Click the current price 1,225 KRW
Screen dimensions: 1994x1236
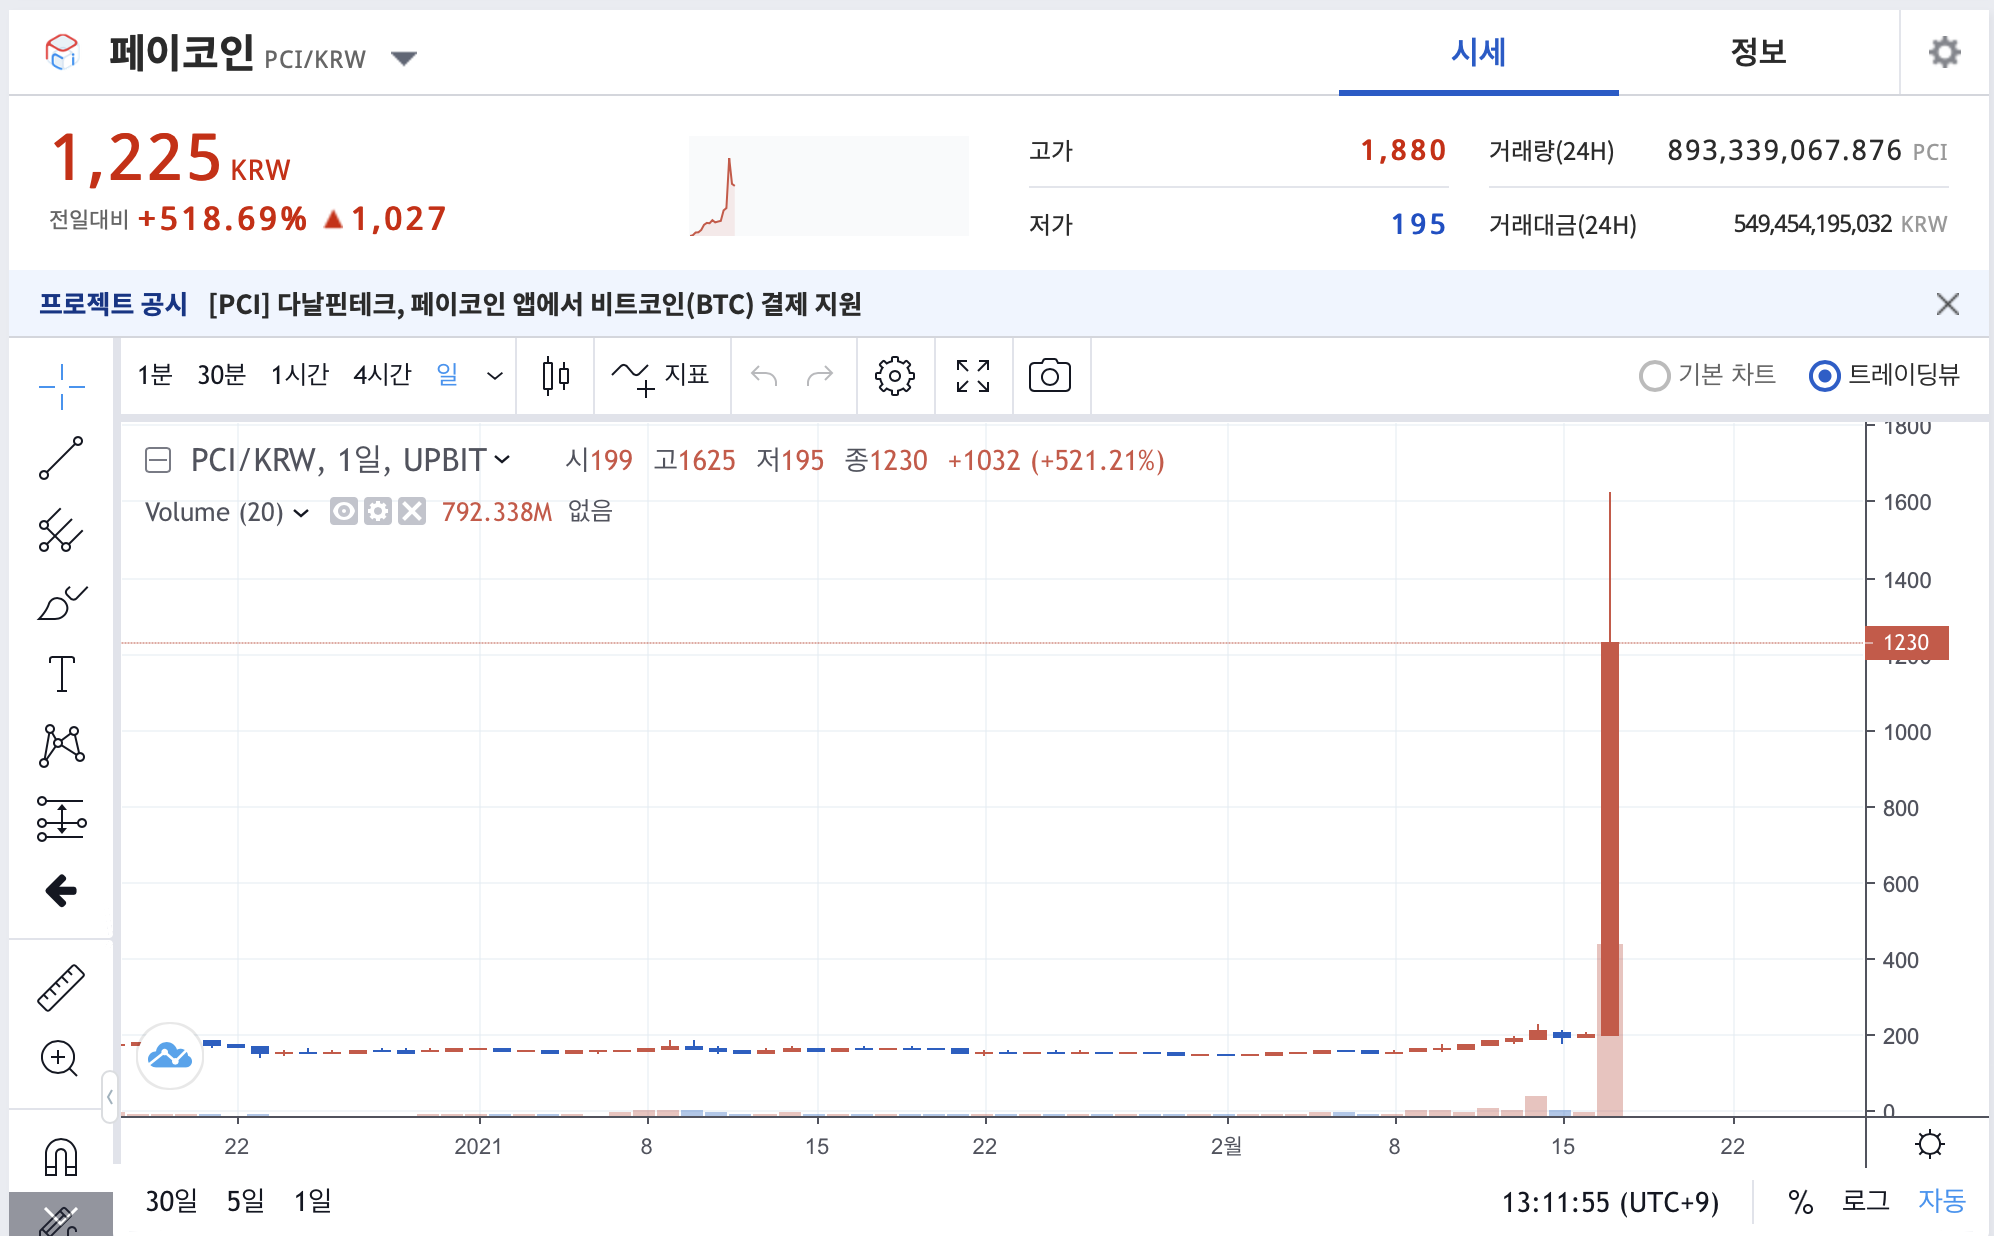(x=170, y=158)
